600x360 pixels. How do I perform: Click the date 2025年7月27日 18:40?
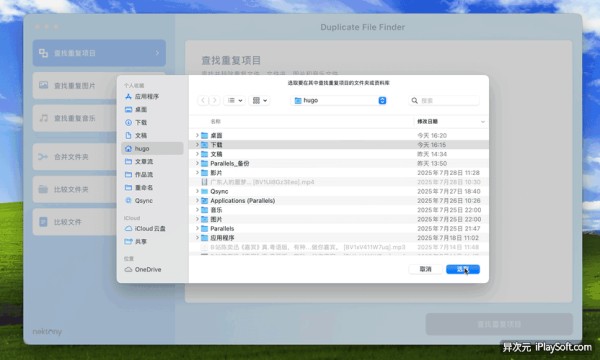coord(449,191)
